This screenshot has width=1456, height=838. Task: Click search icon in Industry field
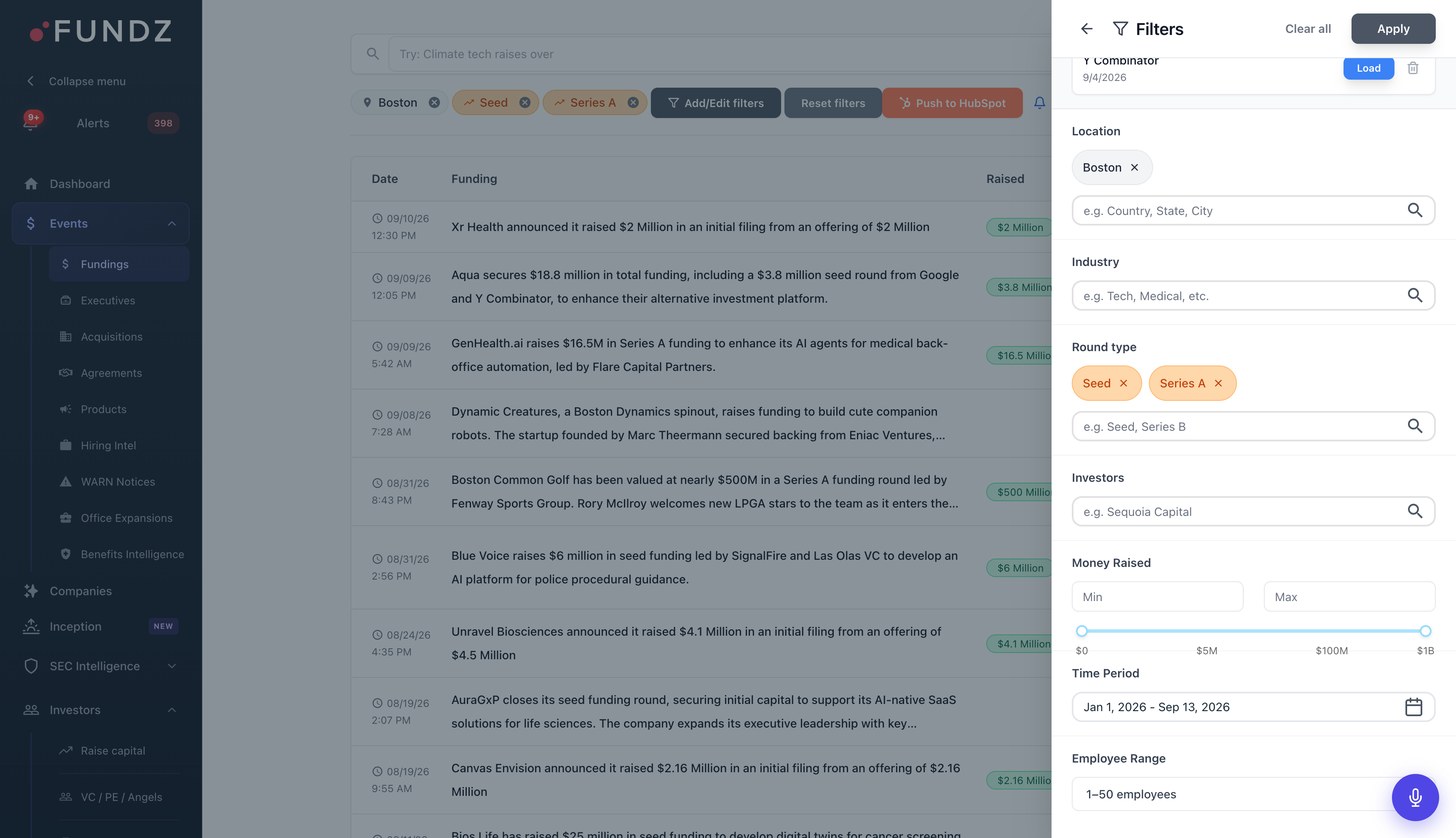pos(1414,296)
